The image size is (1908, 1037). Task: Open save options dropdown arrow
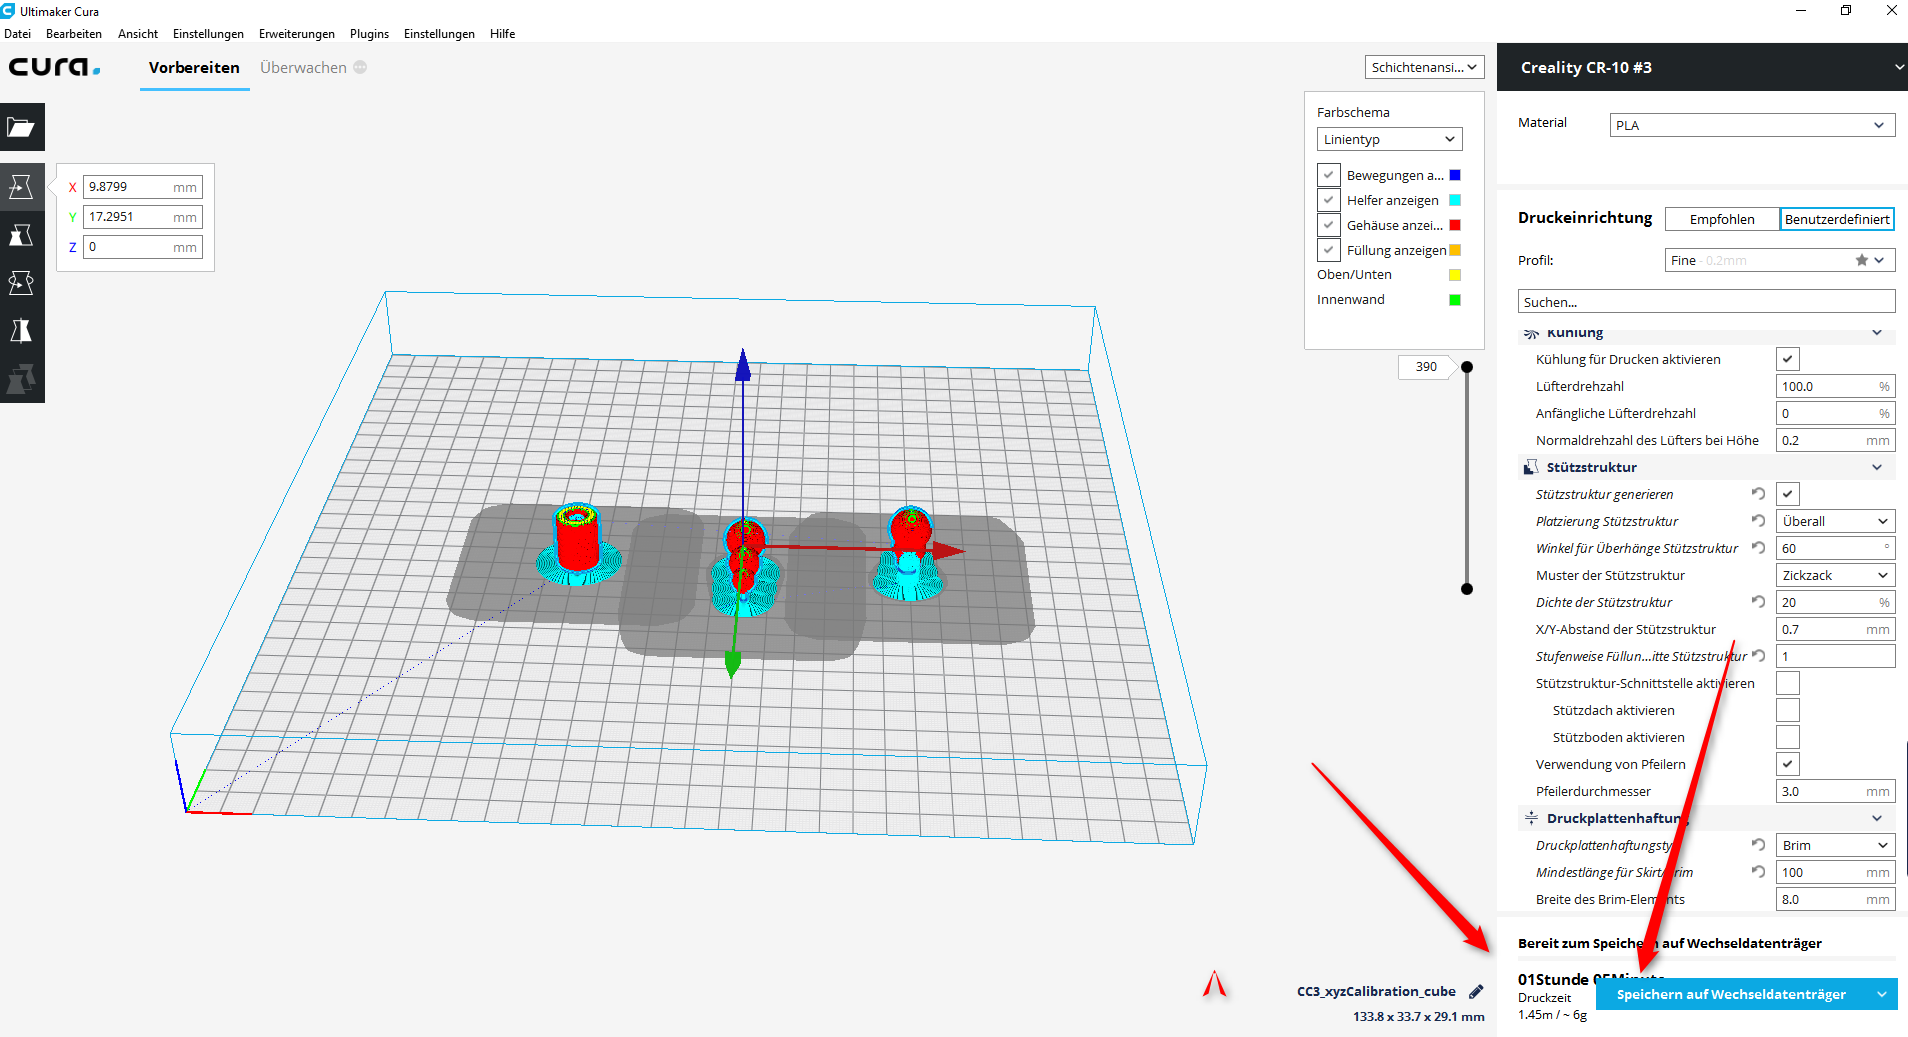tap(1882, 994)
